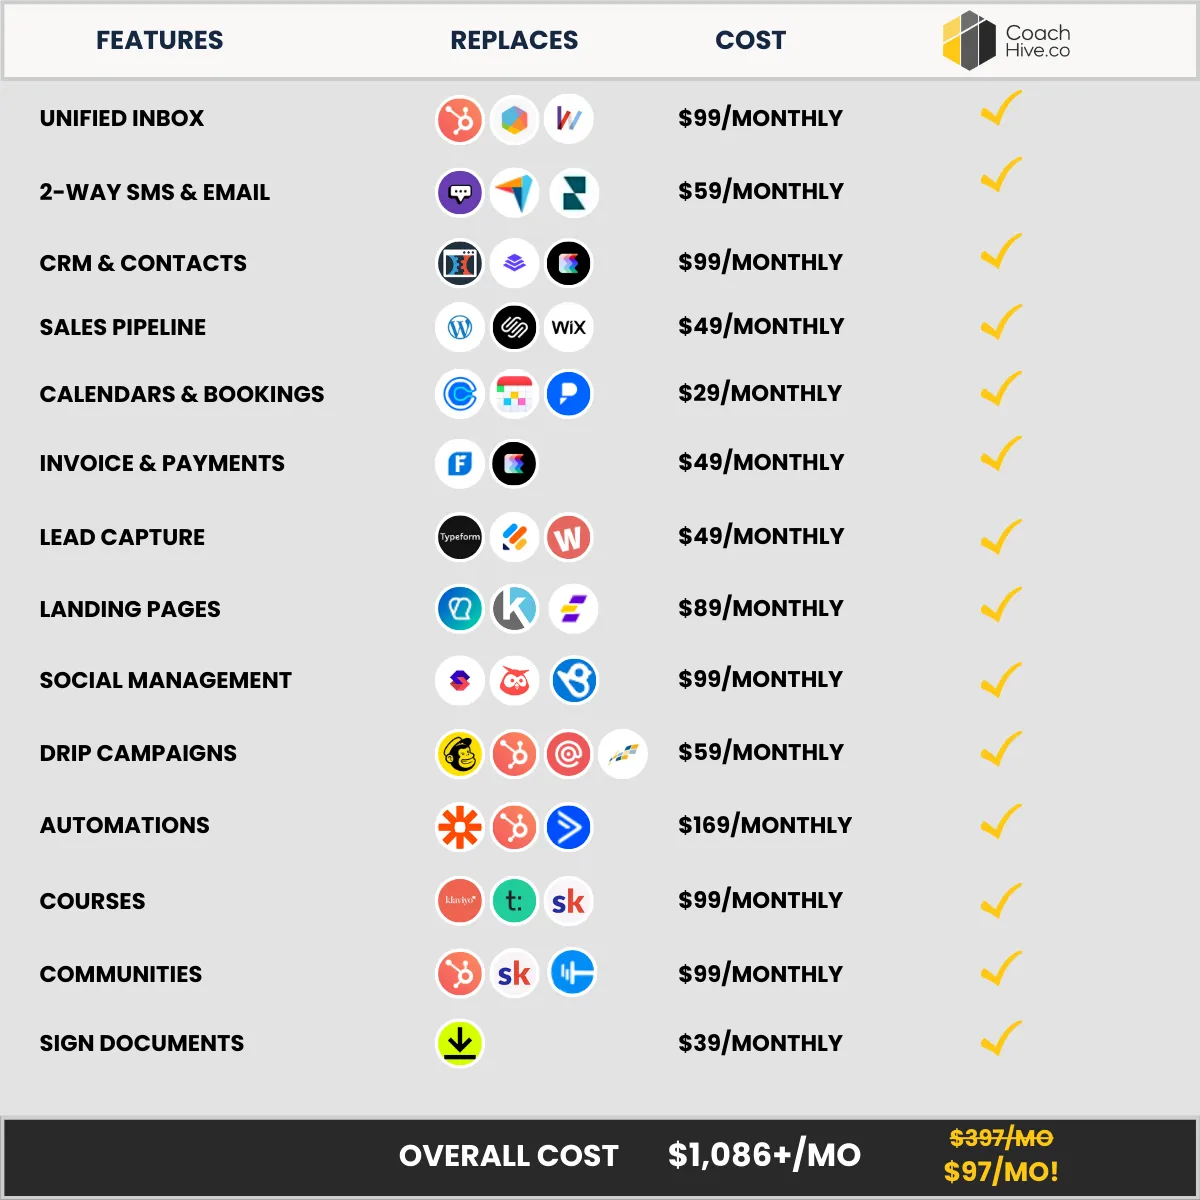Click the download arrow icon in Sign Documents

click(460, 1043)
